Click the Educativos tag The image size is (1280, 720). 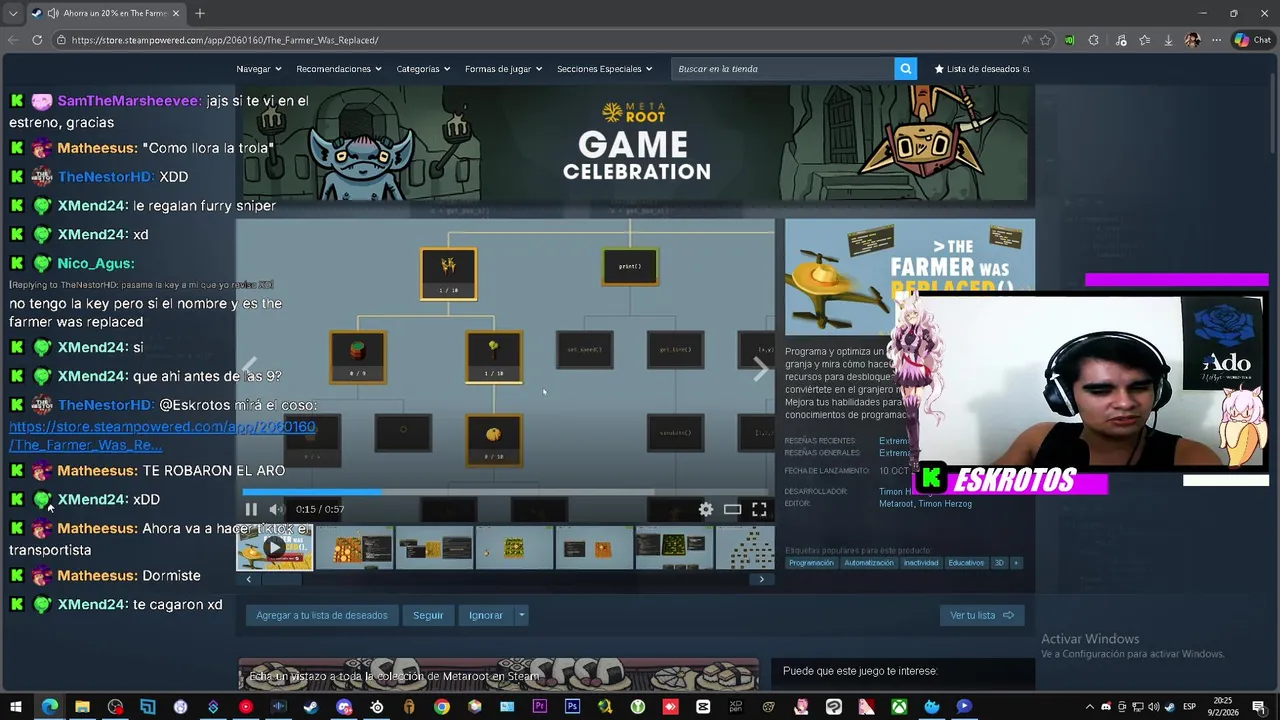[x=966, y=563]
